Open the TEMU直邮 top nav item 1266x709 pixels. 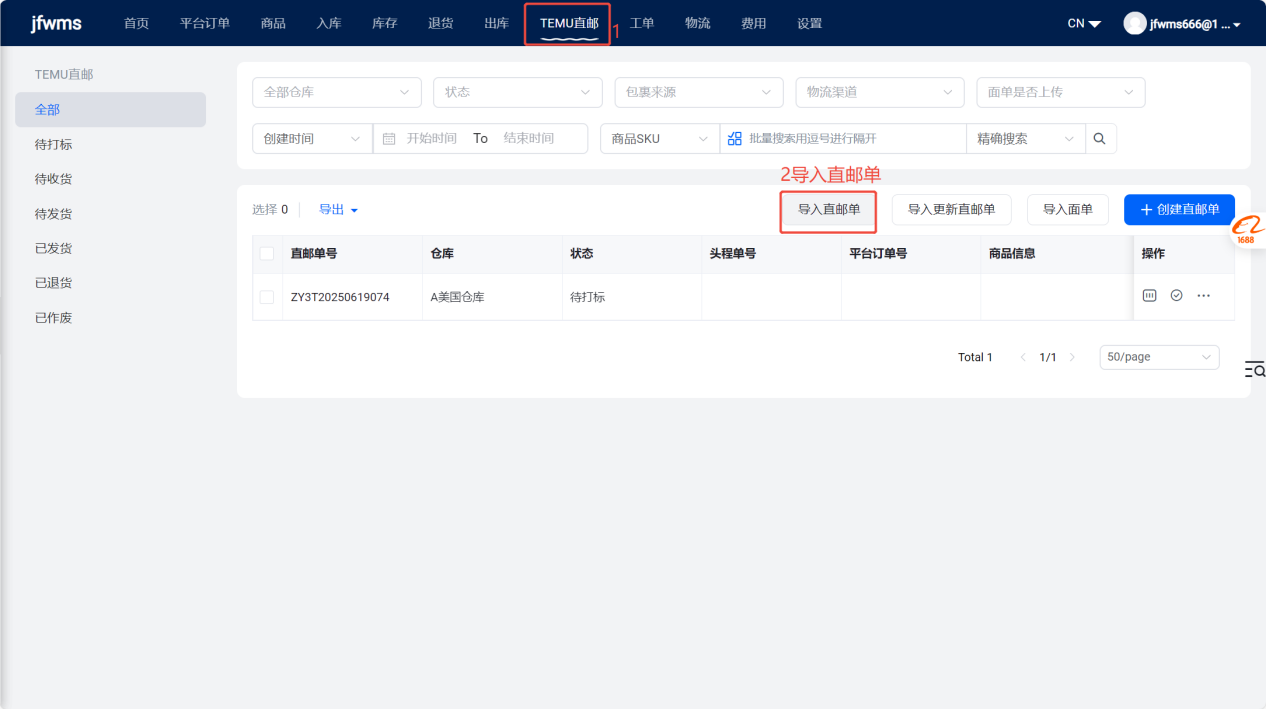coord(569,23)
